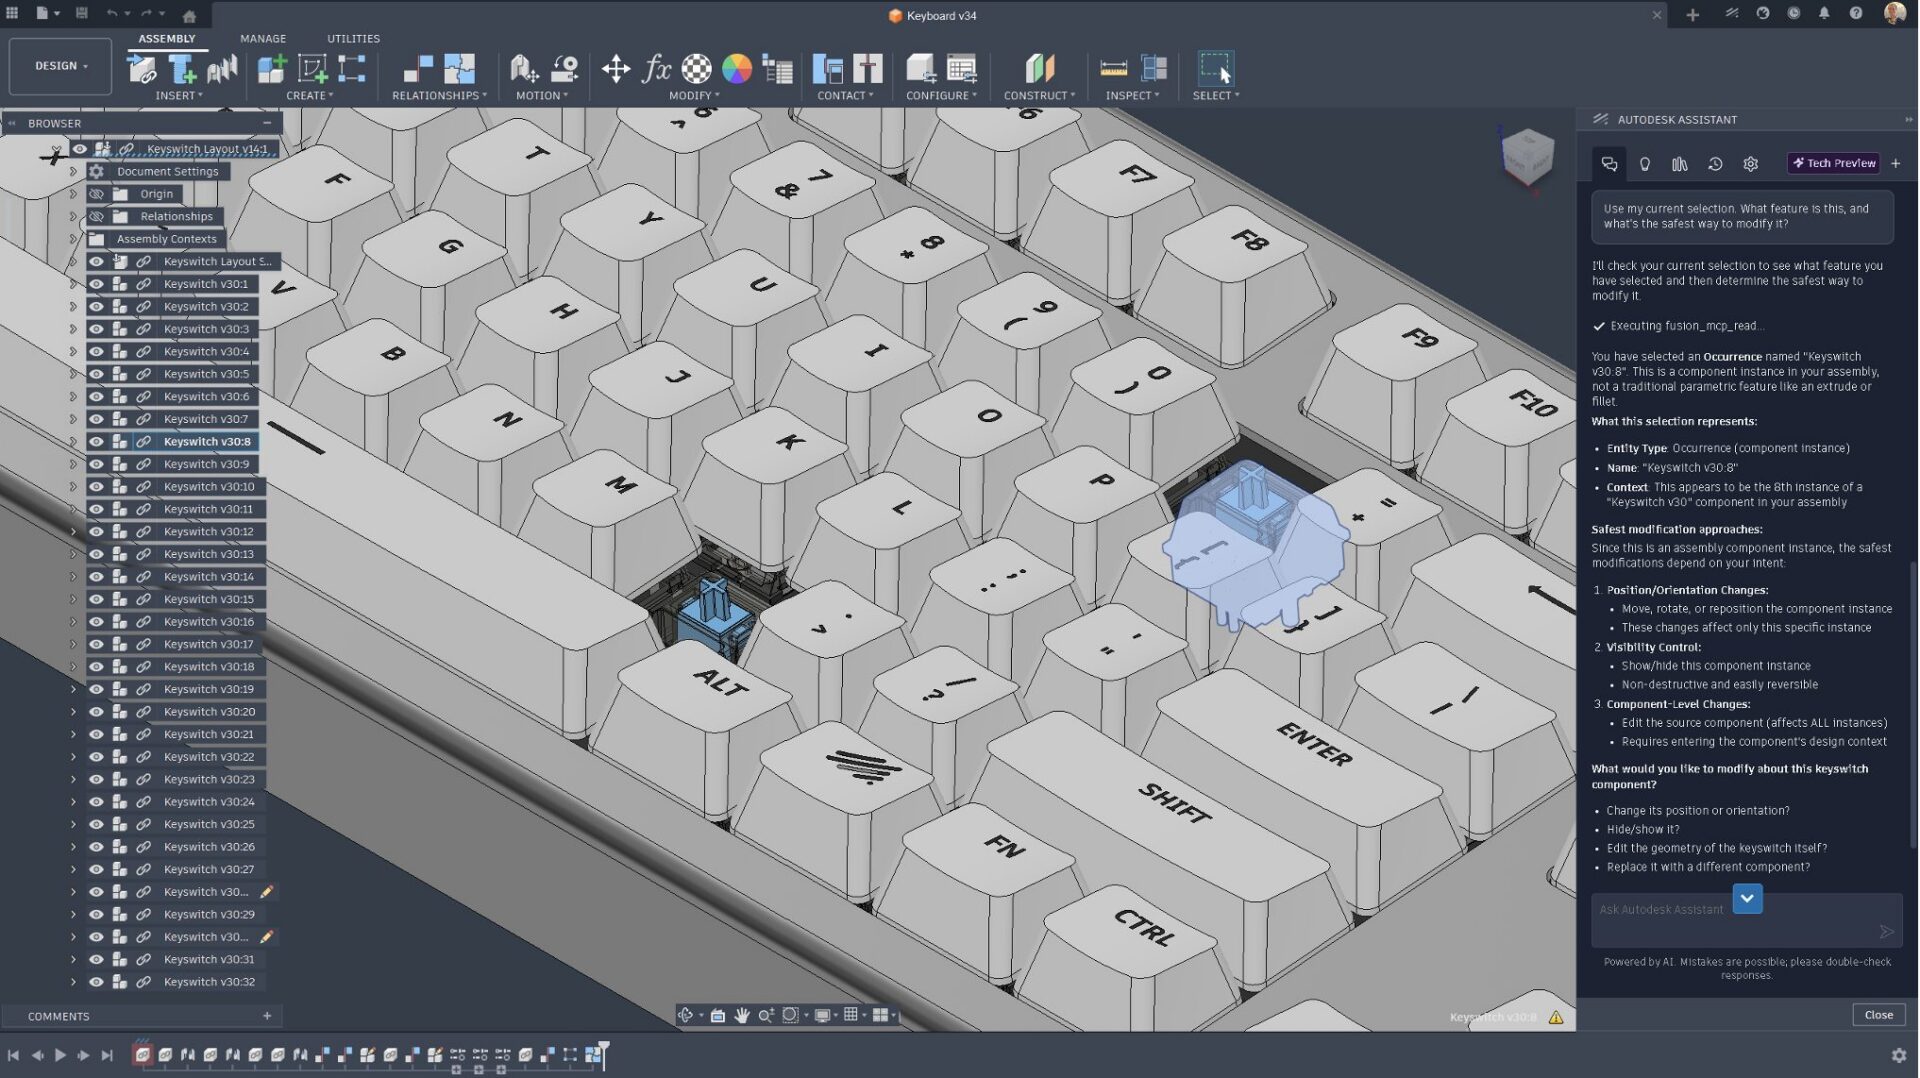Open the Assistant chat conversations icon
This screenshot has height=1078, width=1920.
coord(1609,164)
